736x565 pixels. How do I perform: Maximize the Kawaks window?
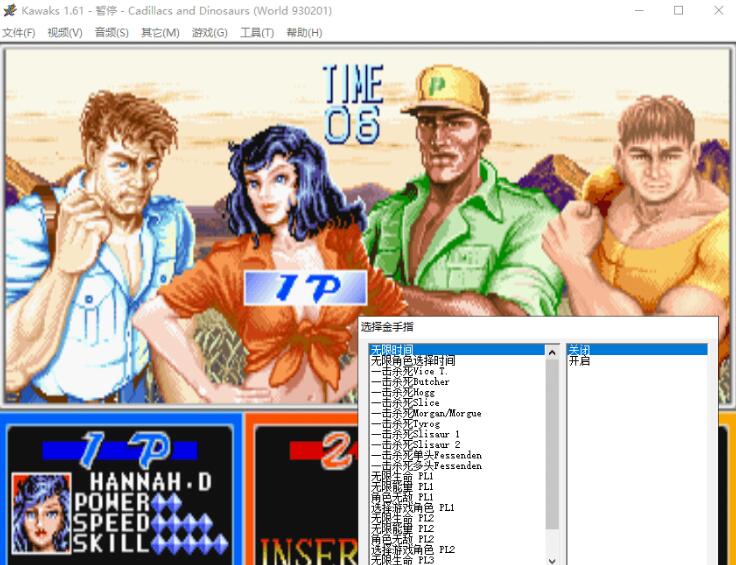coord(678,10)
